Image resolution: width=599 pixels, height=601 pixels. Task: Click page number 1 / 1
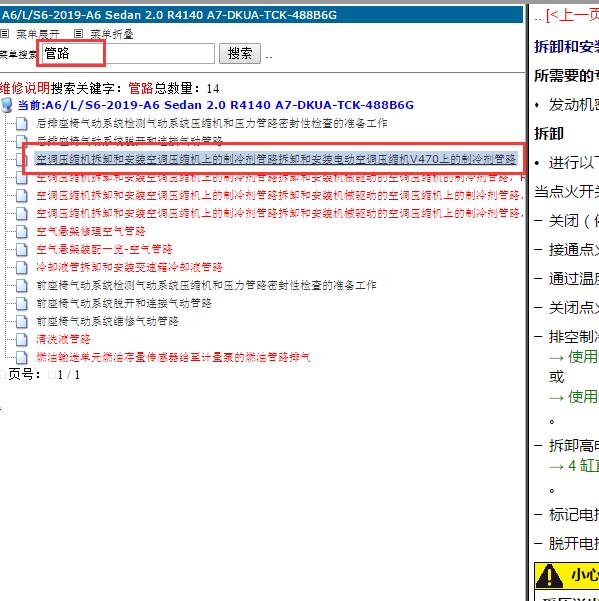coord(69,375)
